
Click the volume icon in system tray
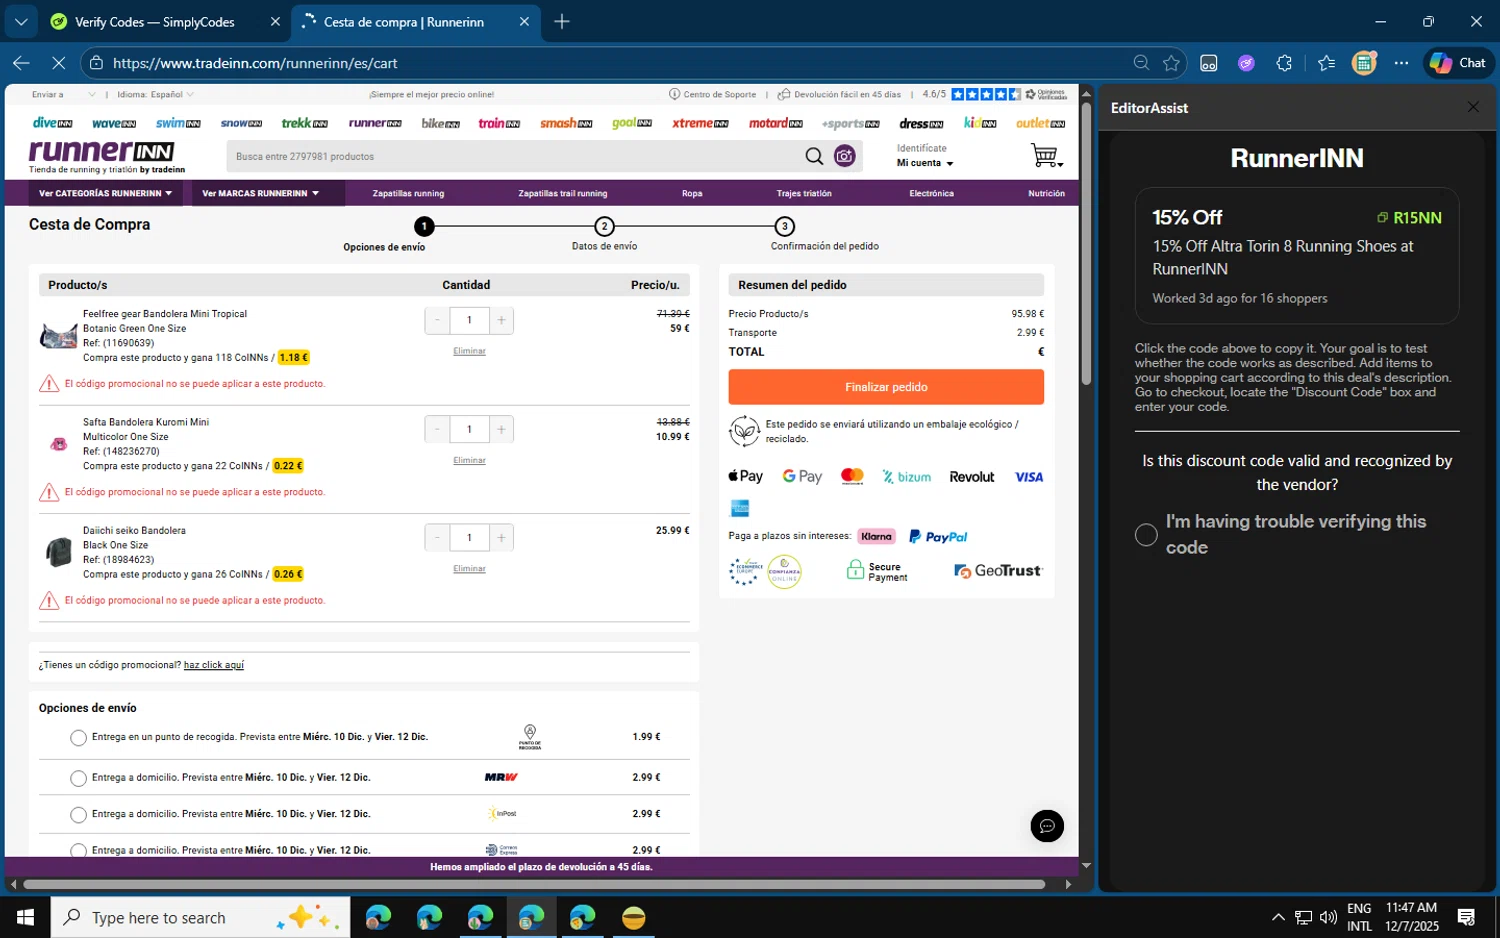click(x=1328, y=917)
